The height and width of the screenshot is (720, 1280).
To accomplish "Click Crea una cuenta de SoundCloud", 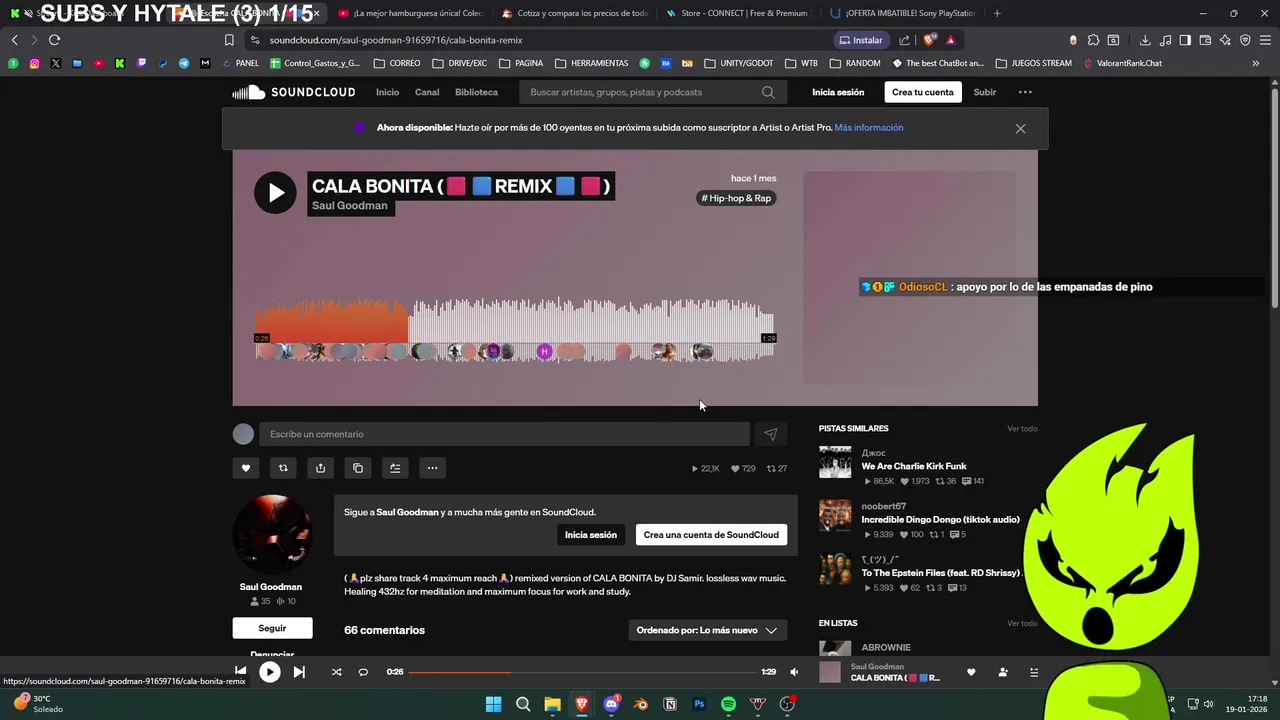I will point(711,535).
